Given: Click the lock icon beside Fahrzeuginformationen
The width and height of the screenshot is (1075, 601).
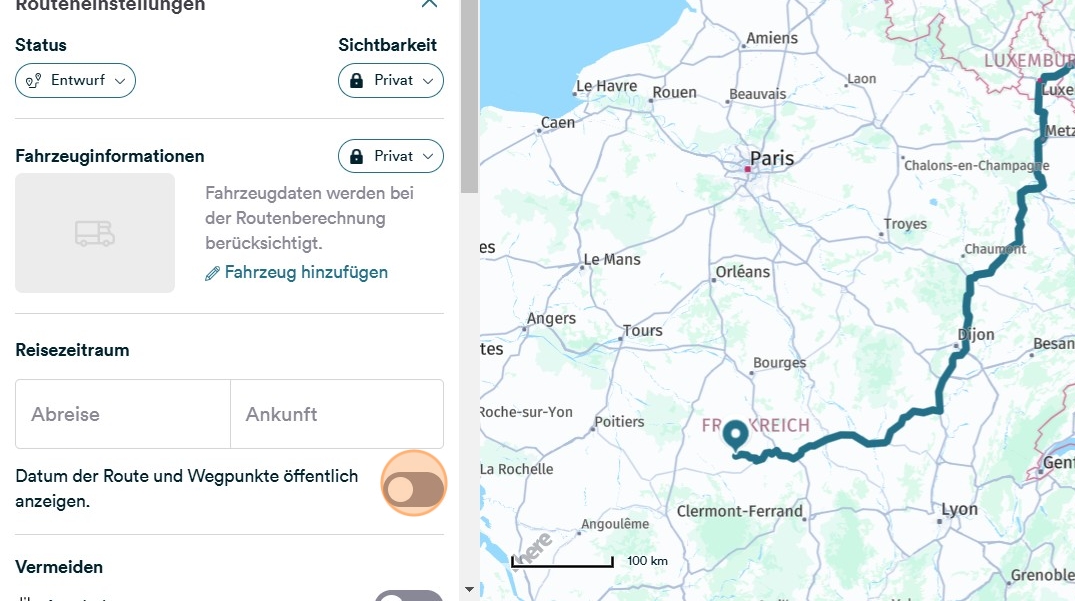Looking at the screenshot, I should [357, 157].
